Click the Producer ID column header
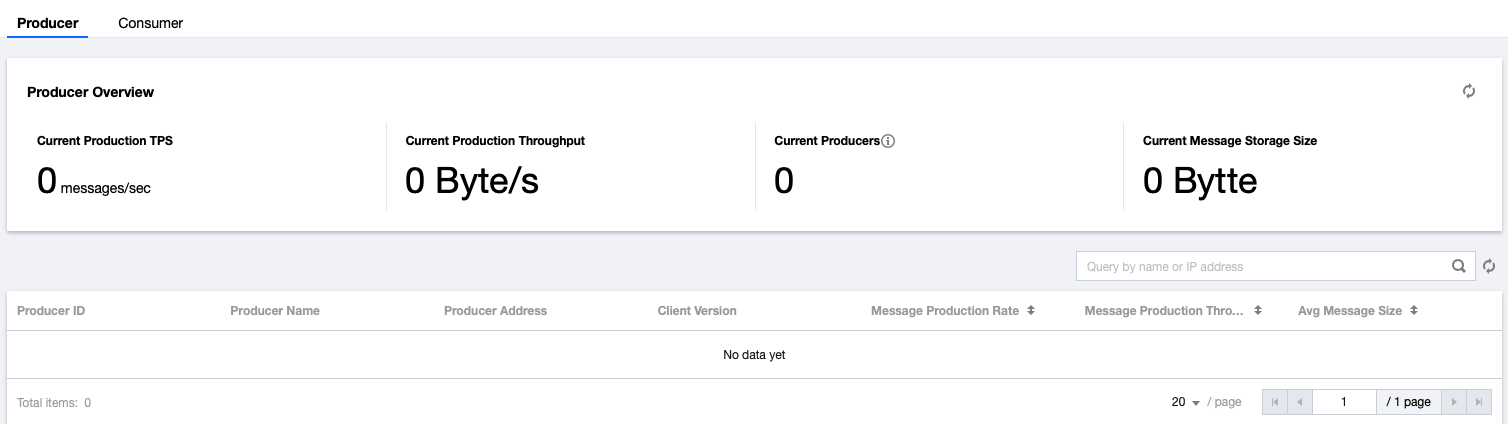The image size is (1508, 424). click(51, 311)
